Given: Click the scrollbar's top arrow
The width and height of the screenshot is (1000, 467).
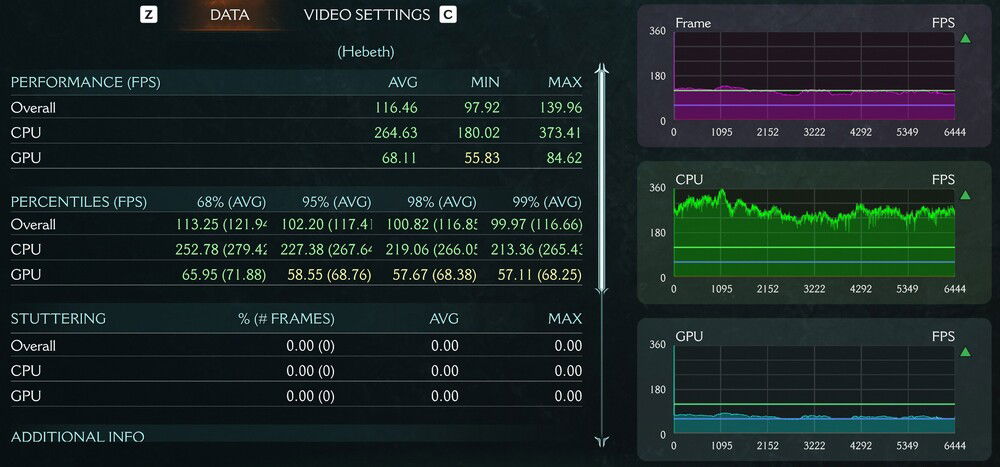Looking at the screenshot, I should (x=602, y=70).
